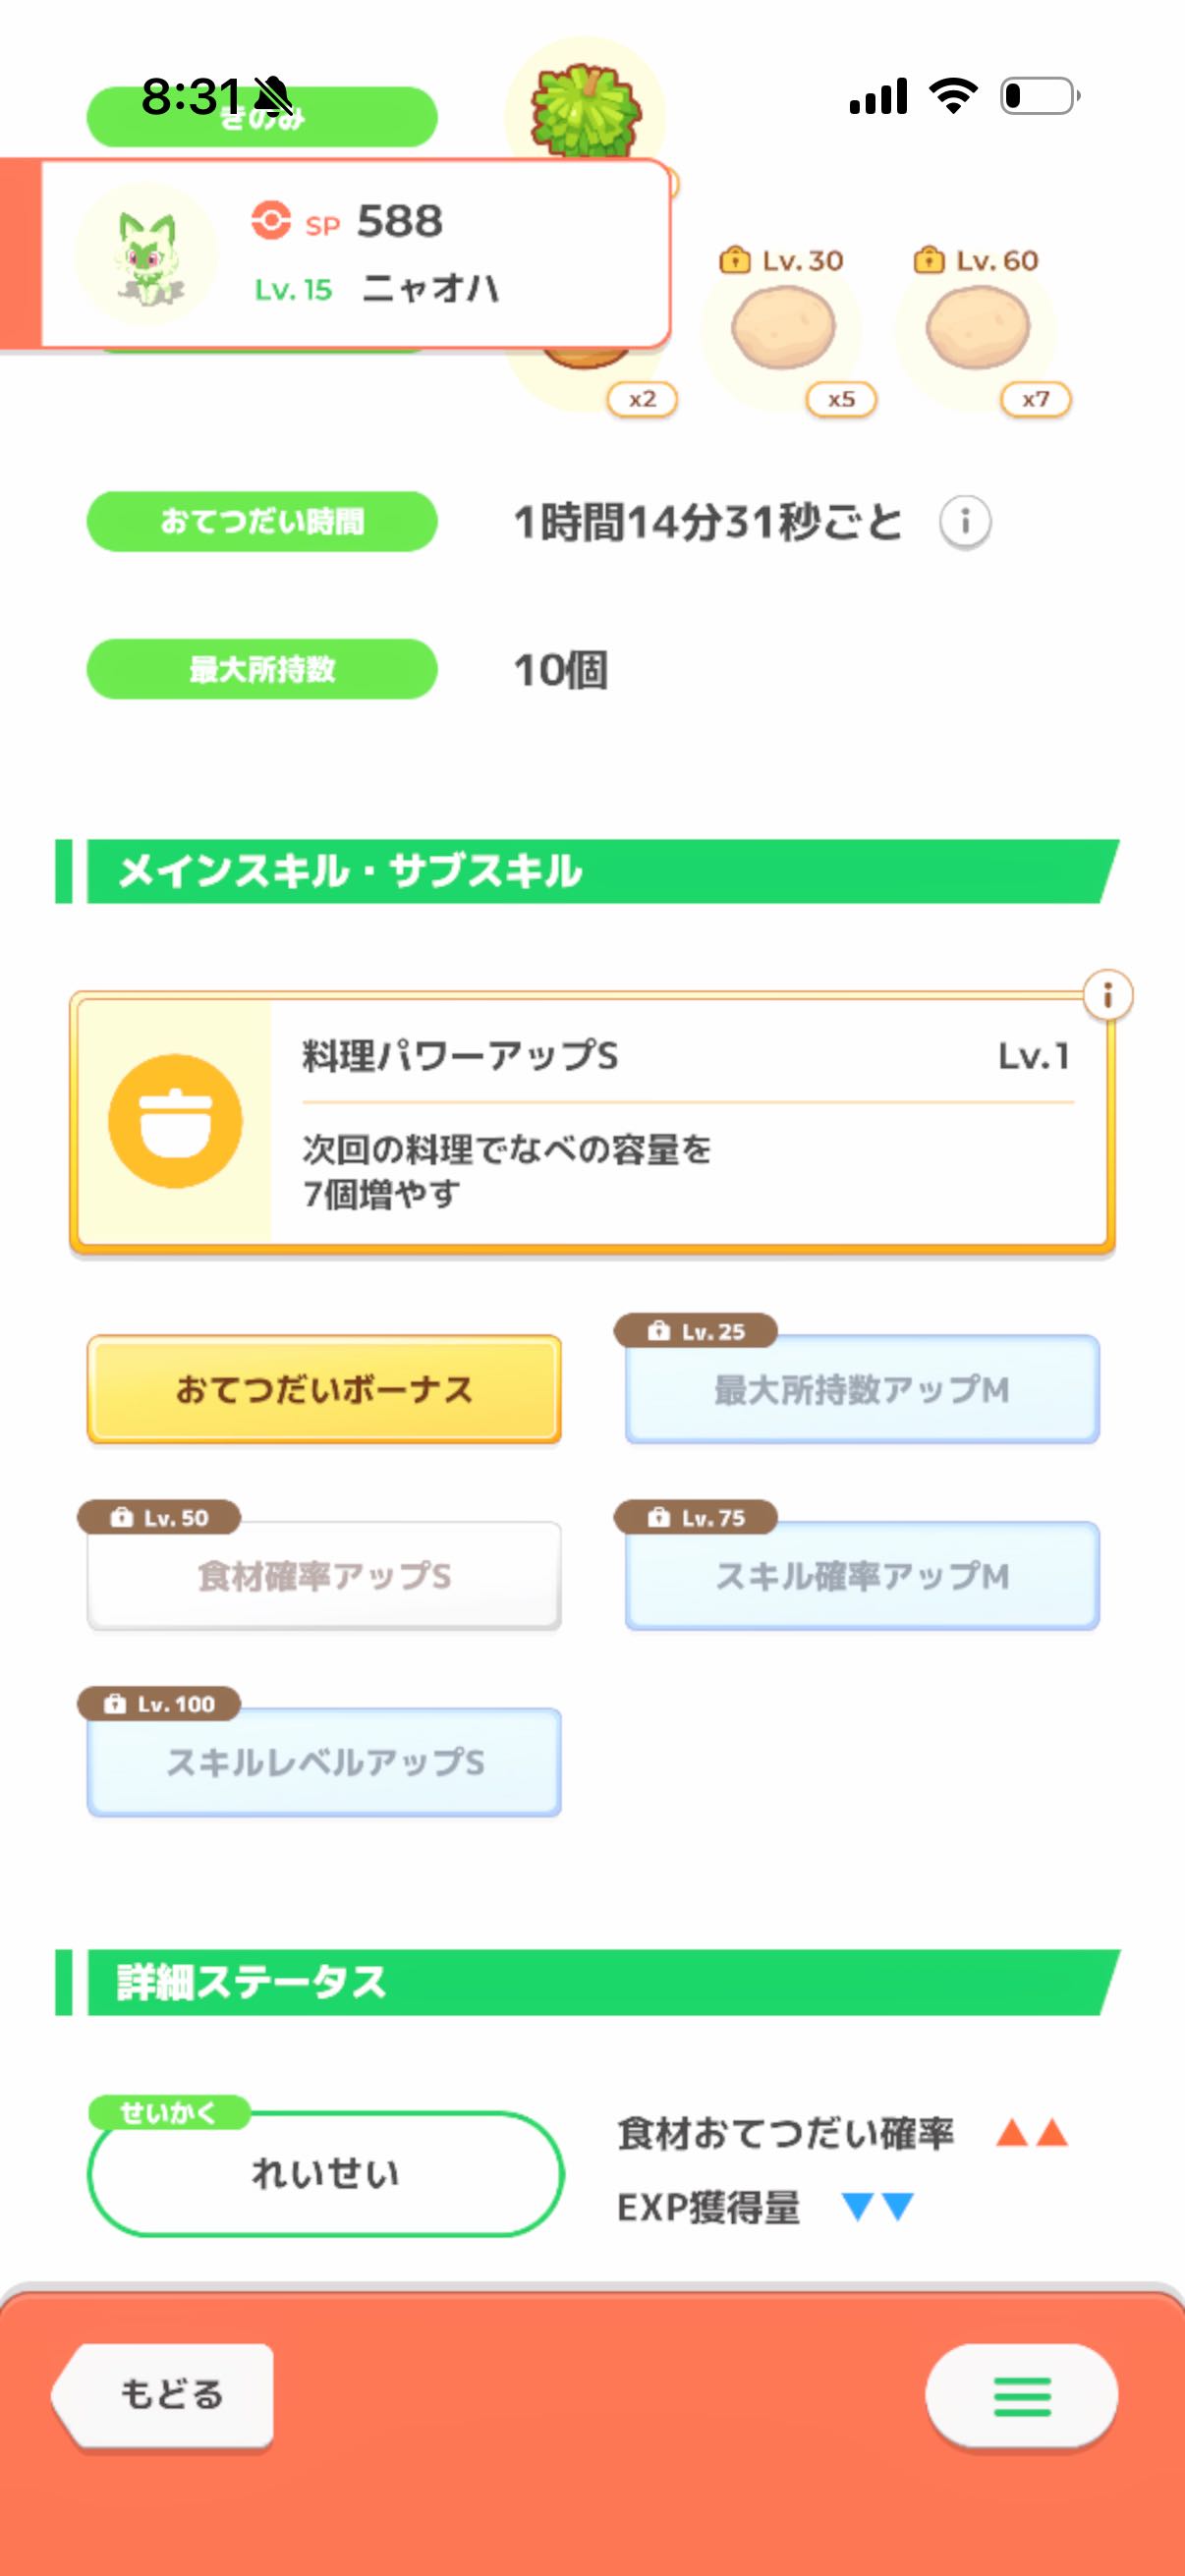This screenshot has width=1185, height=2576.
Task: Tap the 最大所持数 green label
Action: click(x=262, y=669)
